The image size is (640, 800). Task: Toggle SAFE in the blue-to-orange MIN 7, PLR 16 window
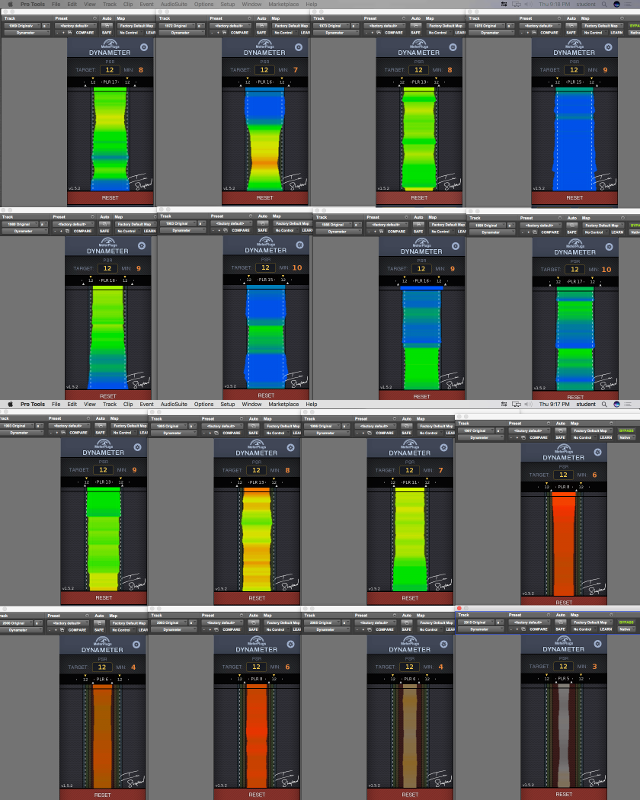261,33
